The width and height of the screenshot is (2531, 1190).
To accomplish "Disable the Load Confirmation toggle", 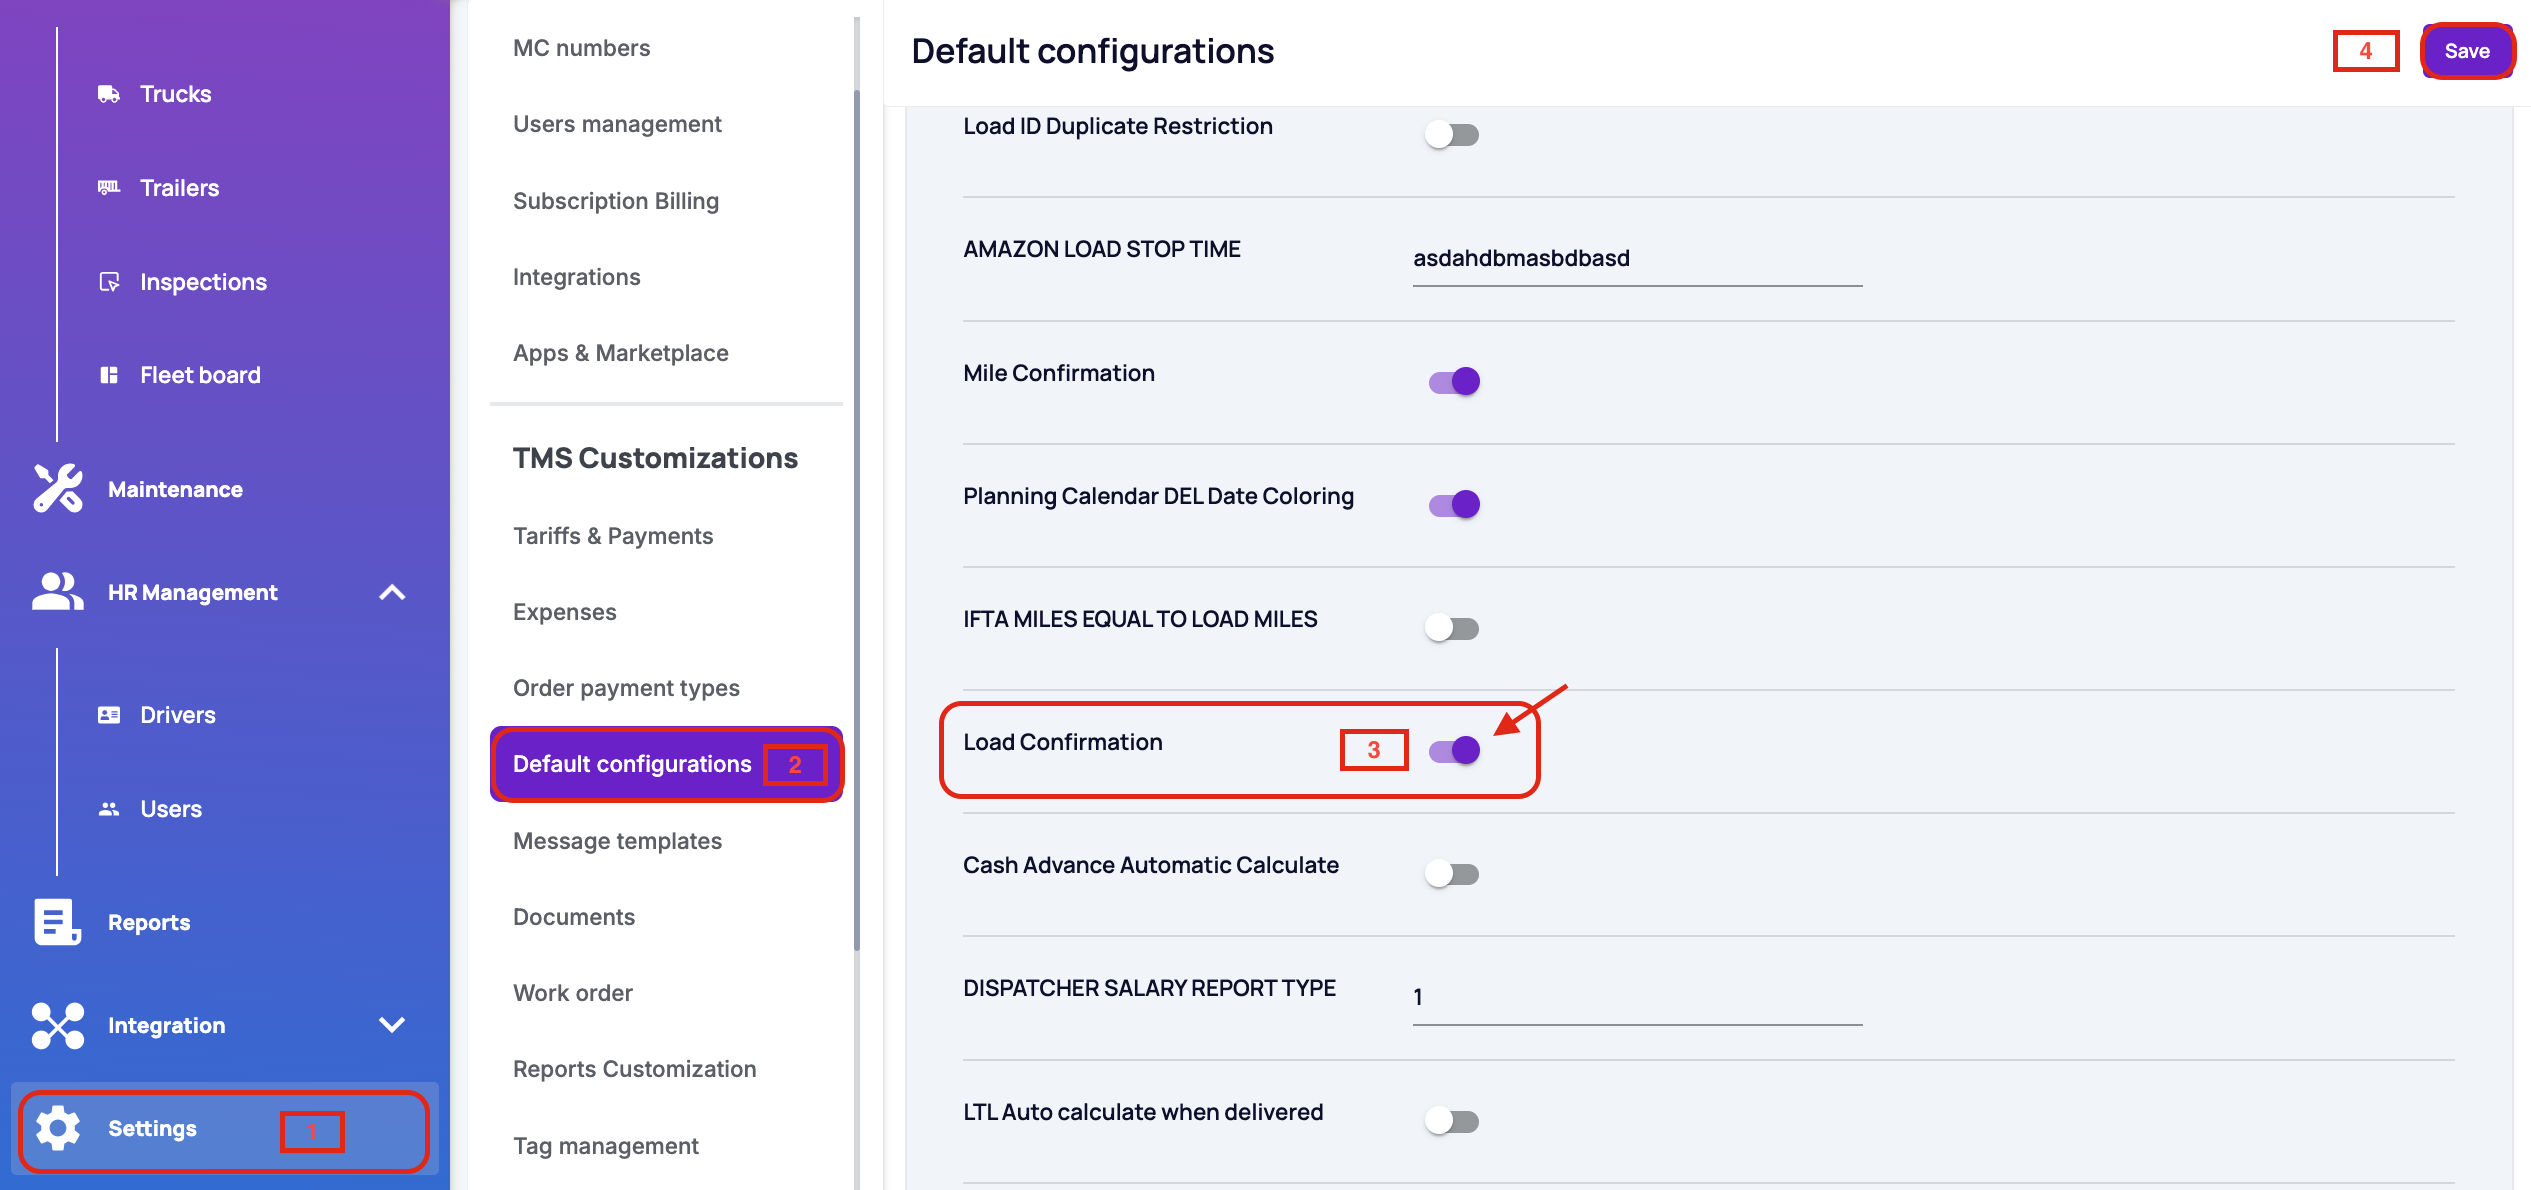I will tap(1454, 750).
